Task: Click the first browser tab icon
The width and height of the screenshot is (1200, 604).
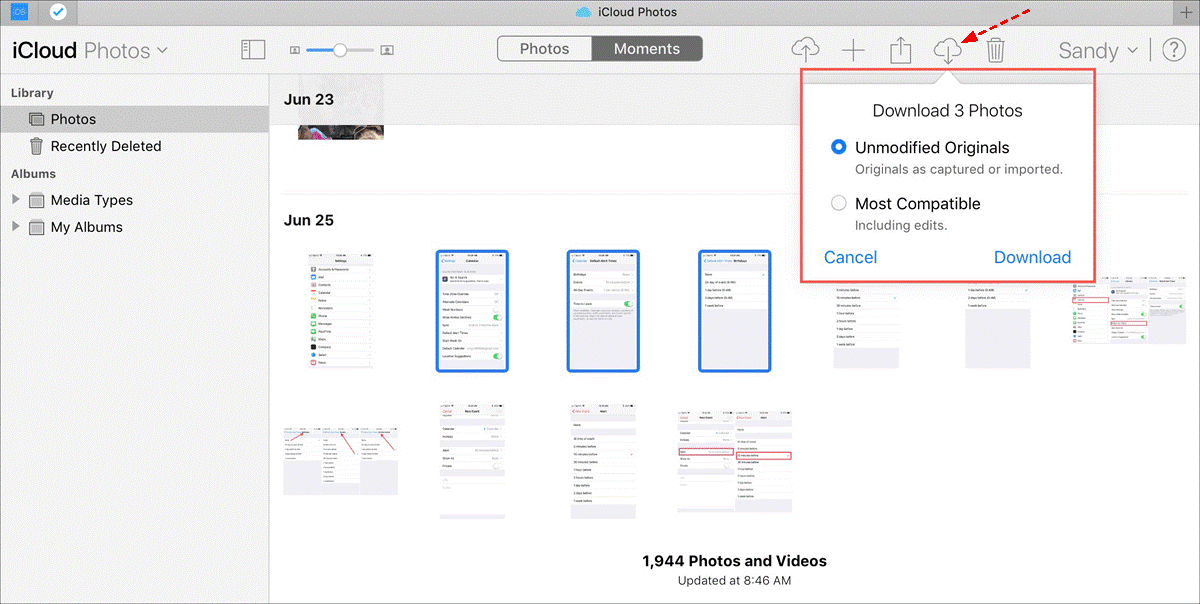Action: pyautogui.click(x=20, y=12)
